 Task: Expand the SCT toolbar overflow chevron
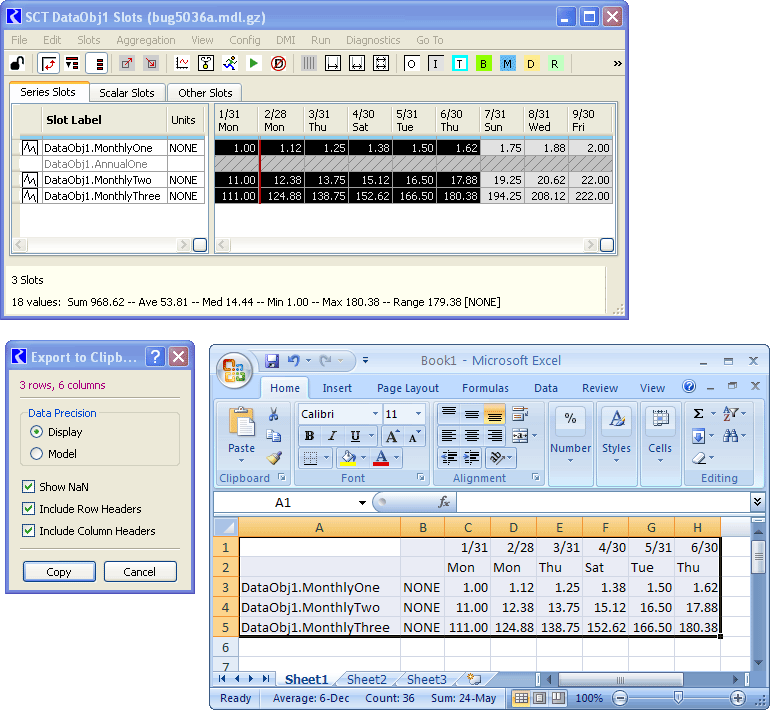click(x=618, y=63)
